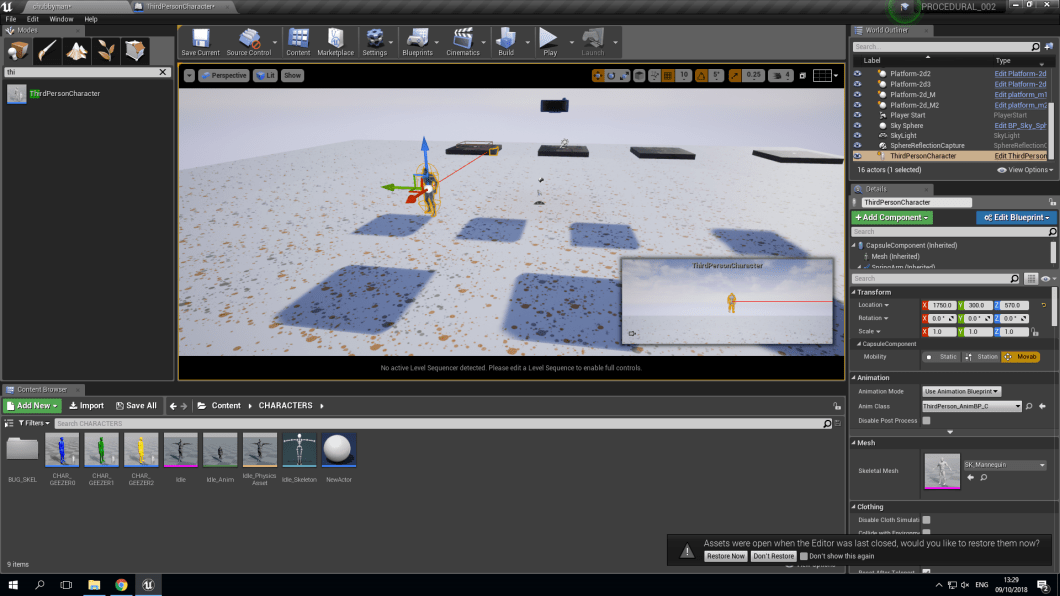Toggle the Lit viewport shading button

click(x=264, y=75)
